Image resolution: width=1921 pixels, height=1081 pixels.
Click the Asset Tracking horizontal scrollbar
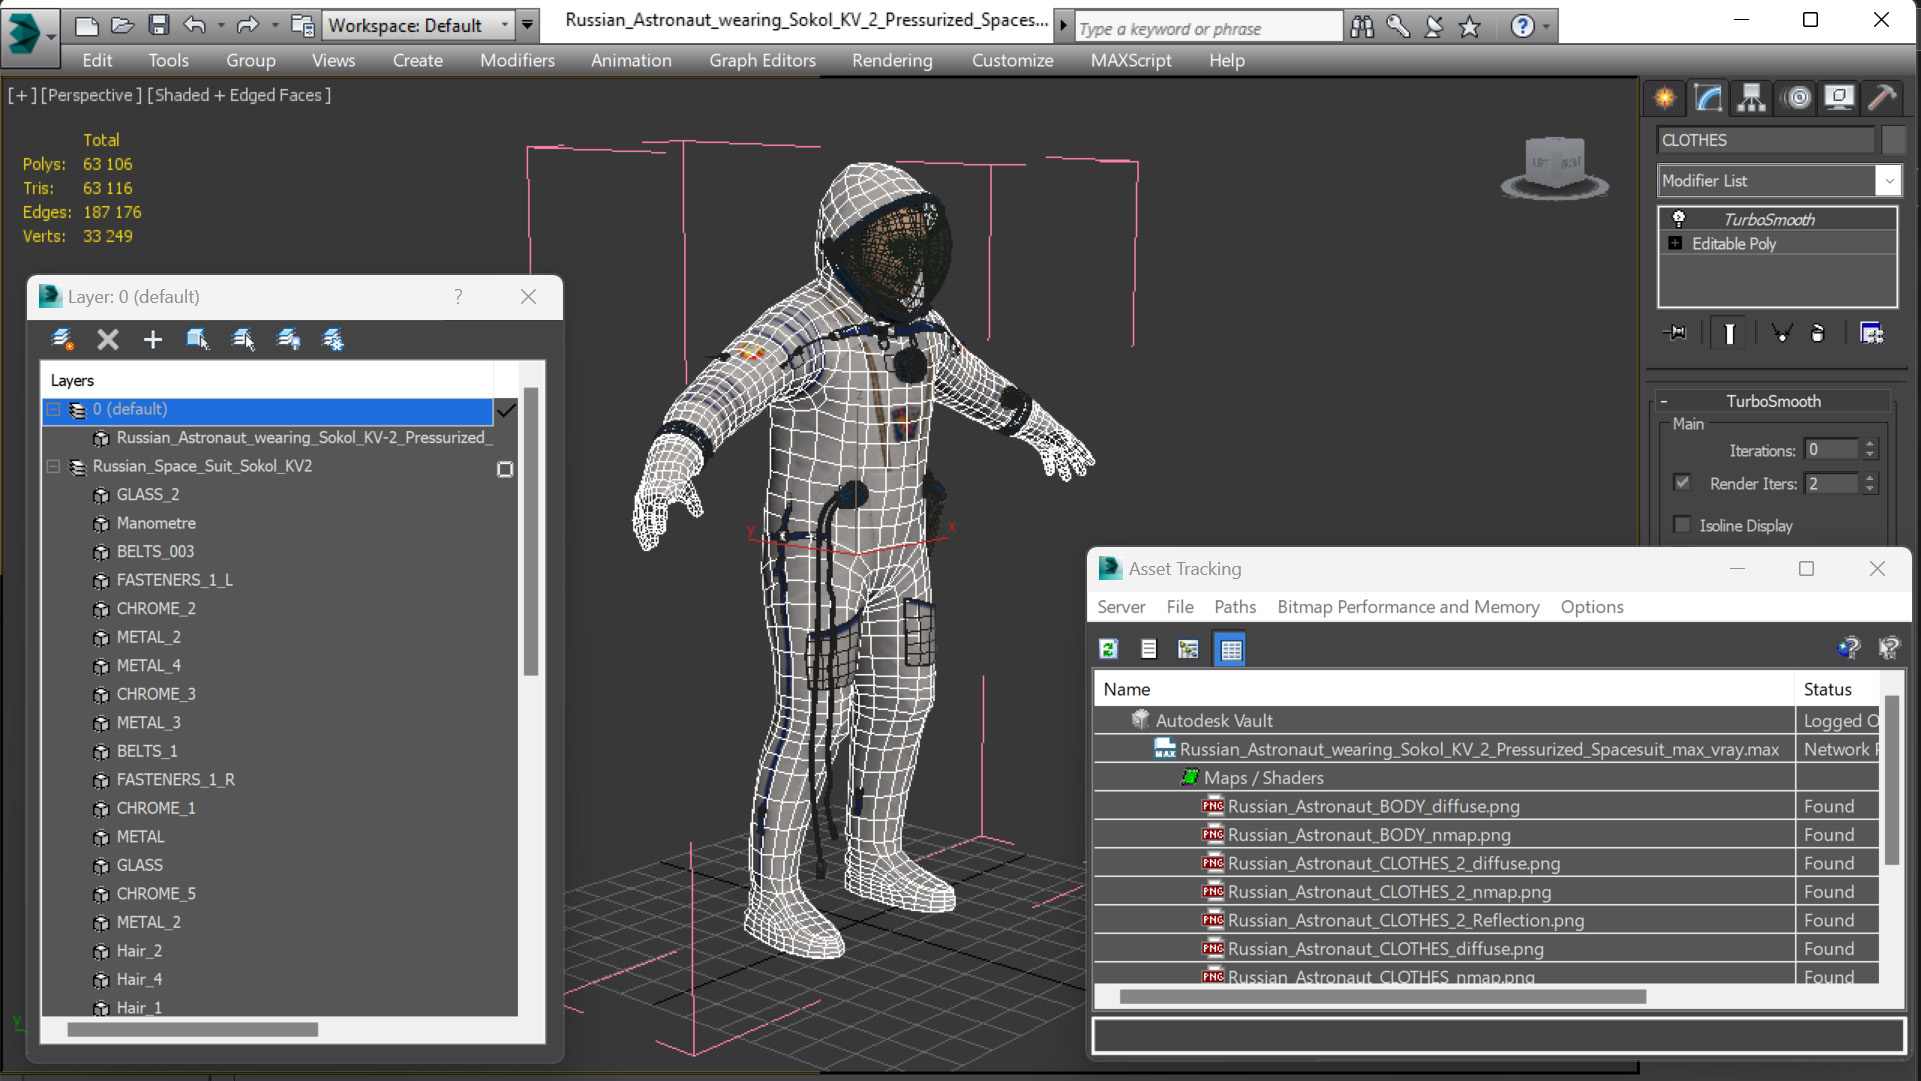[1382, 997]
